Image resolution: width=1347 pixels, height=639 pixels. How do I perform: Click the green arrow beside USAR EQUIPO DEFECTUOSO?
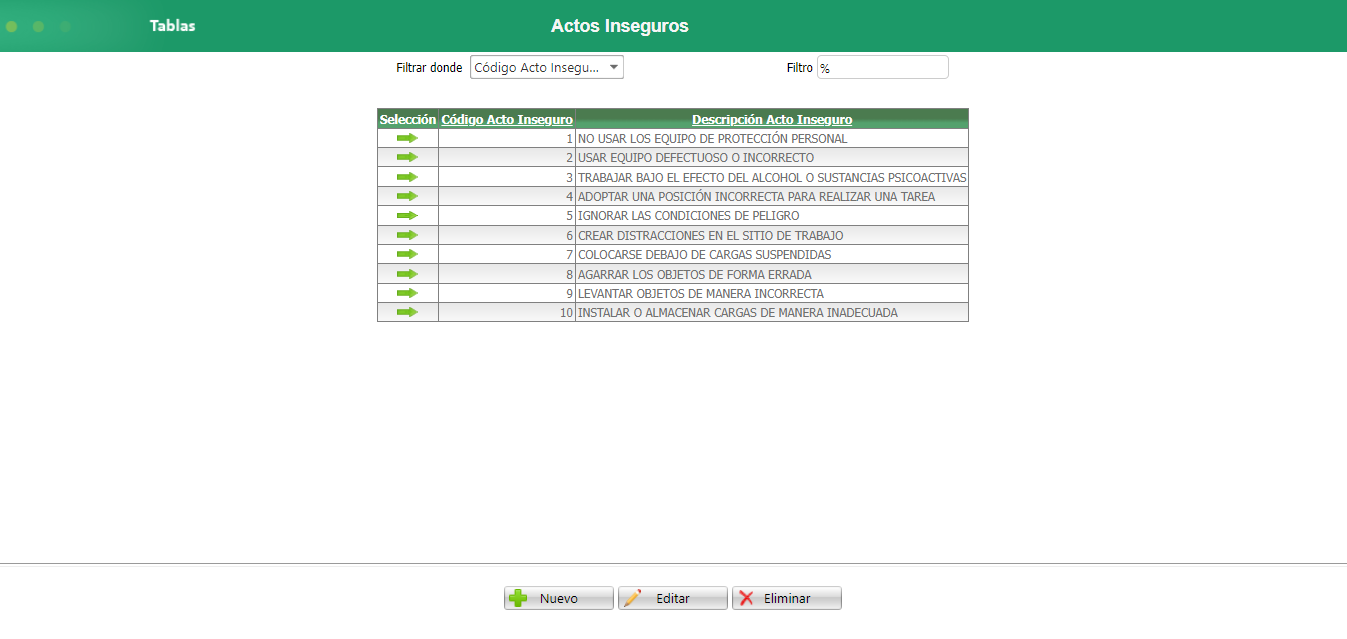[x=406, y=157]
